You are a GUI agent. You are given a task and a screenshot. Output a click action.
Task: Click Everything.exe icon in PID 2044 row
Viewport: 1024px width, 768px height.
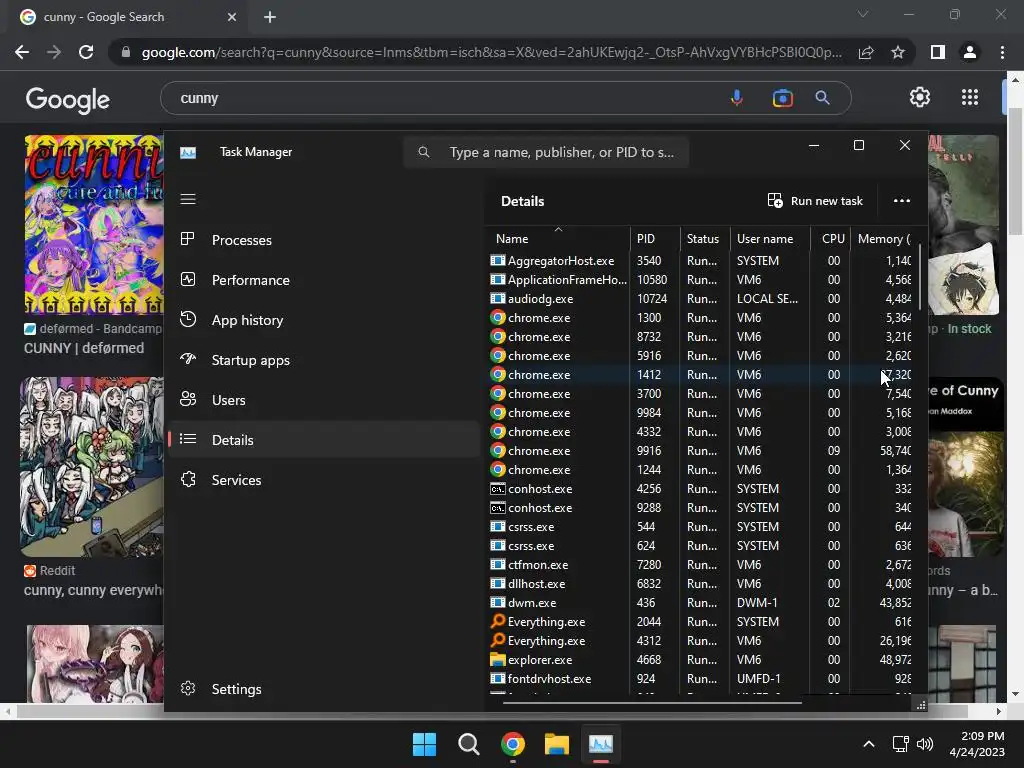pos(498,621)
